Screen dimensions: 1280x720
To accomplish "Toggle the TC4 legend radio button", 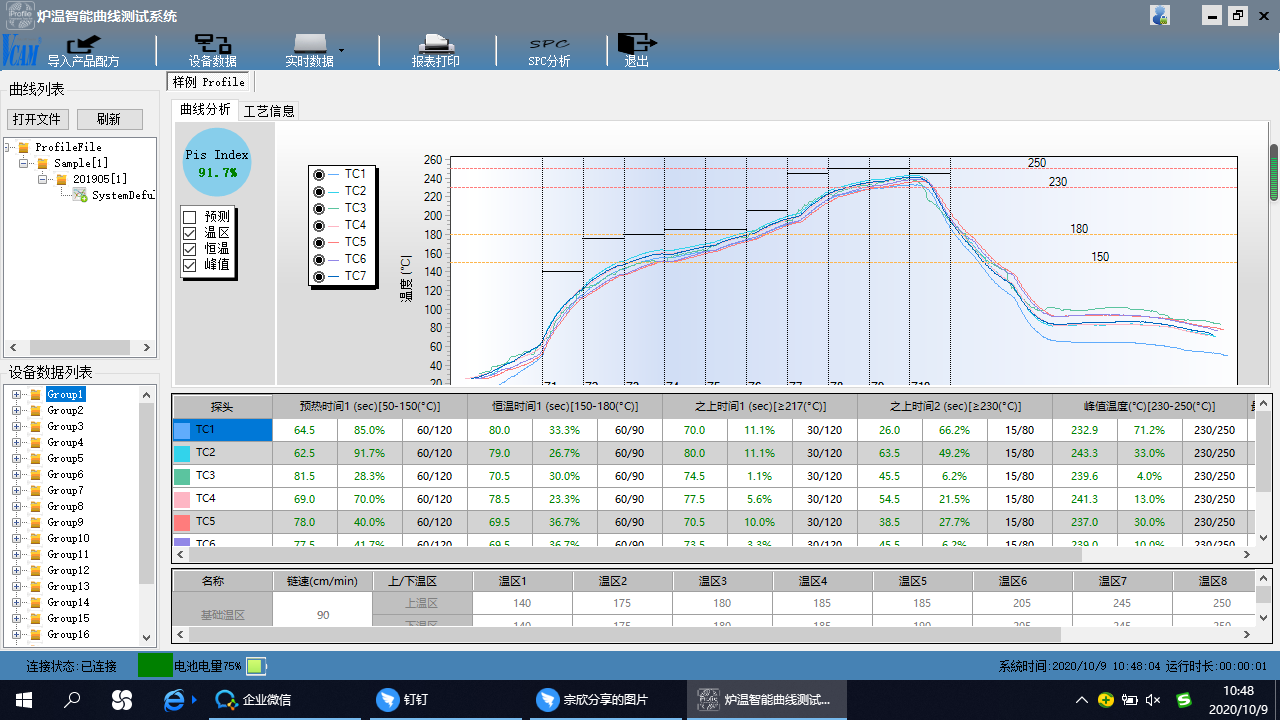I will coord(319,225).
